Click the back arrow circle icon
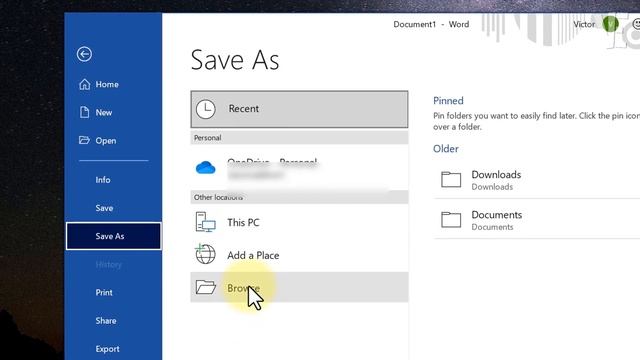640x360 pixels. point(84,54)
